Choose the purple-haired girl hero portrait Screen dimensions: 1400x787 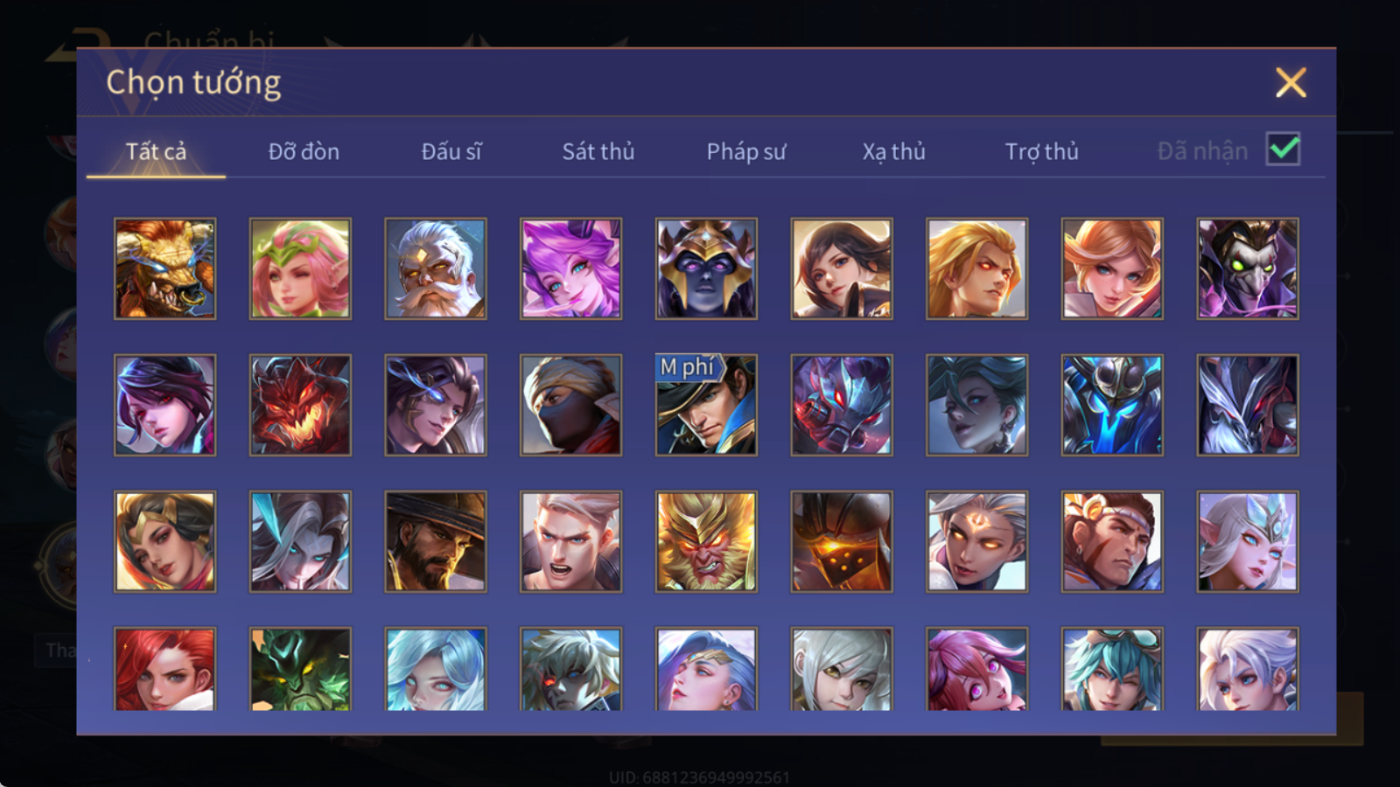tap(571, 269)
